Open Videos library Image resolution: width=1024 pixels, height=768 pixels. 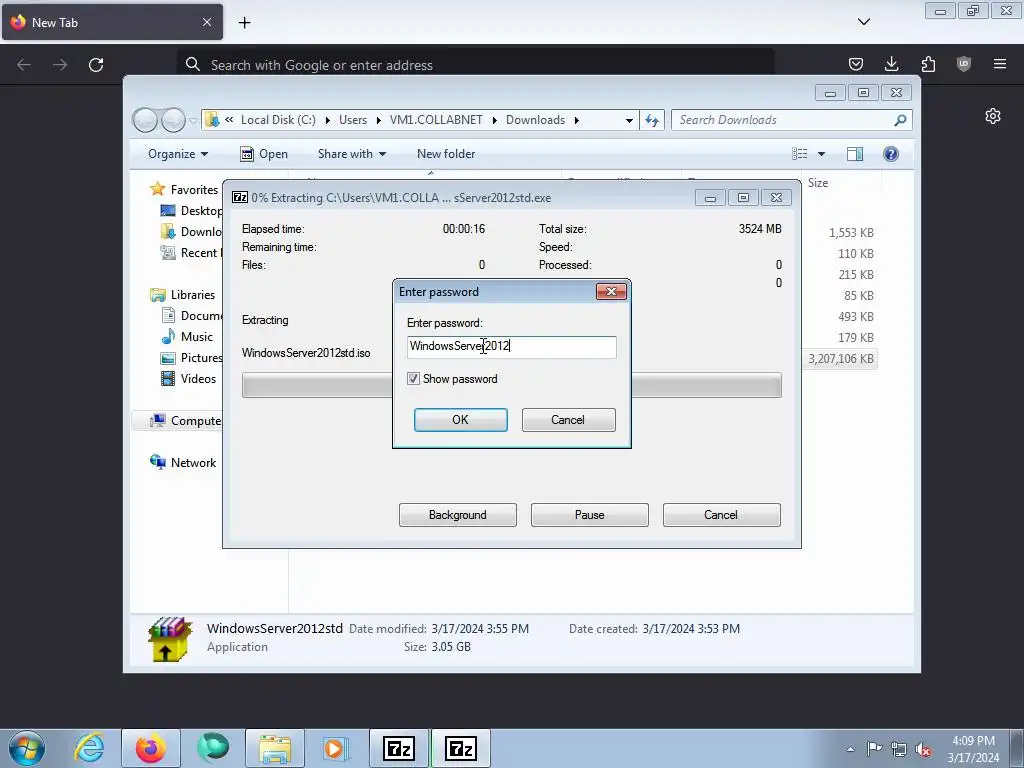pos(198,379)
